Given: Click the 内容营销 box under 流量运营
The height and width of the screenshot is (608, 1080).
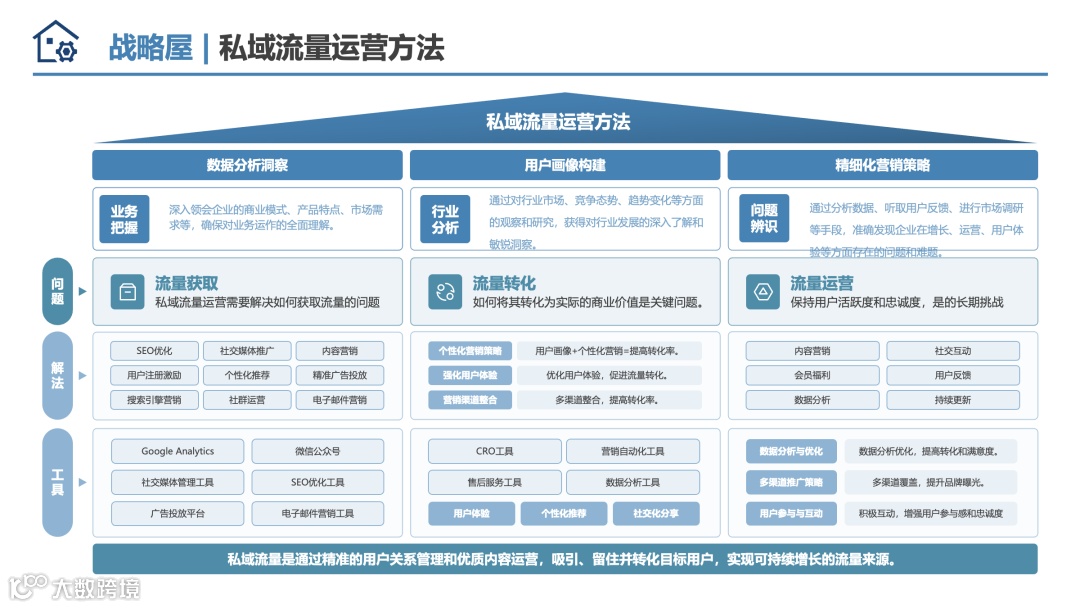Looking at the screenshot, I should 812,351.
